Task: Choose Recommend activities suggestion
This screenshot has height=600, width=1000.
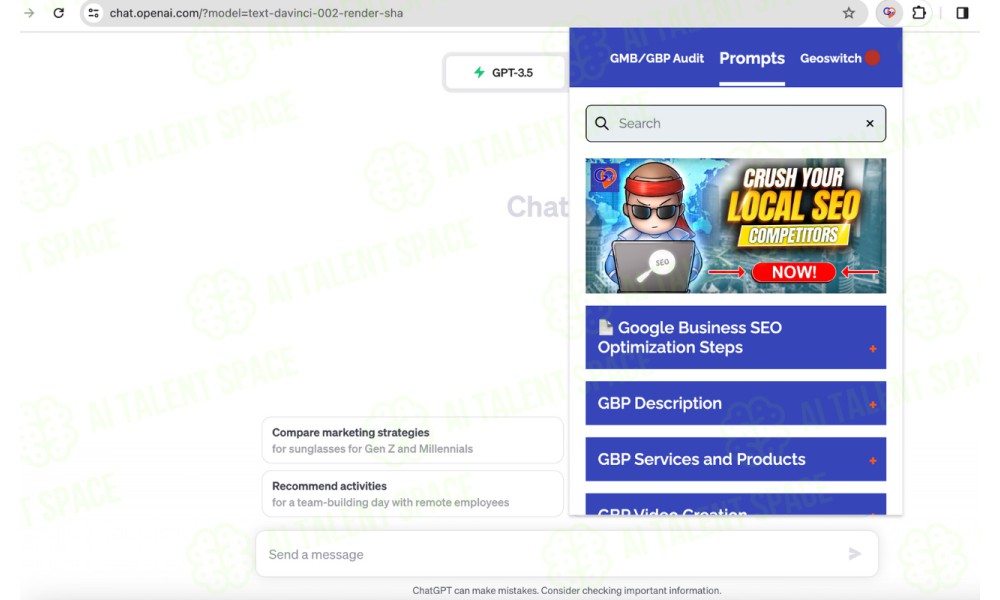Action: point(413,494)
